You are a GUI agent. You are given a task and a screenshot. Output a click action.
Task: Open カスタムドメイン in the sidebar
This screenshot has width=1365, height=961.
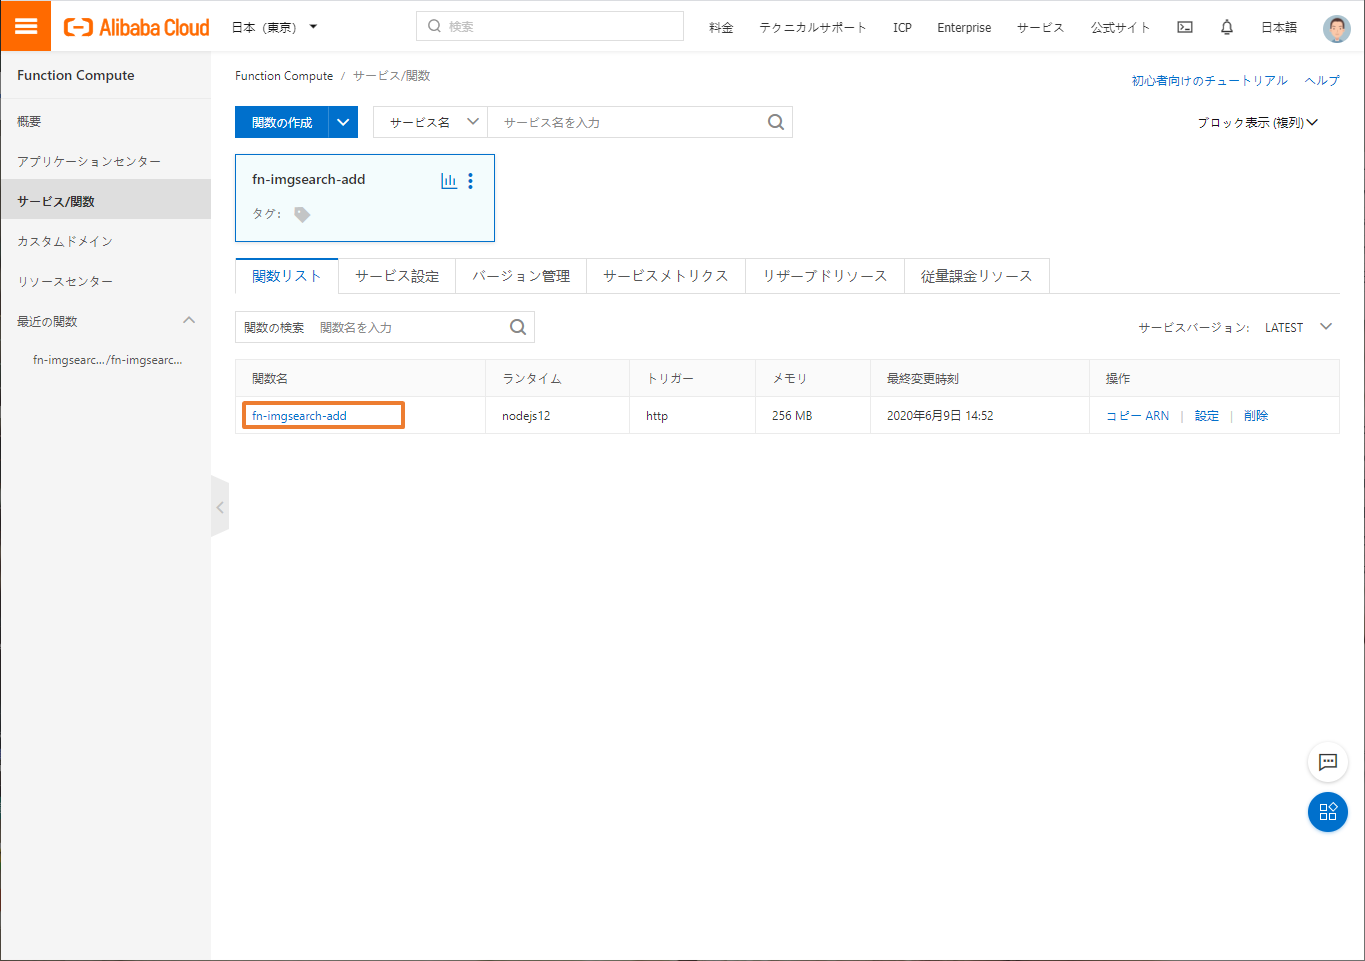coord(106,241)
